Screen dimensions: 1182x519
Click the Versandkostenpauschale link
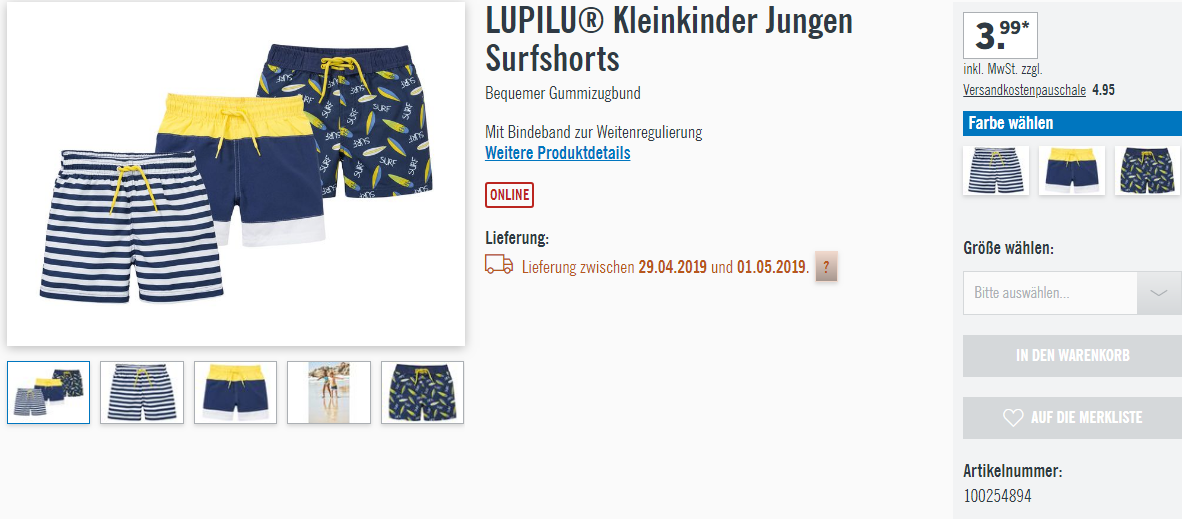click(1024, 90)
